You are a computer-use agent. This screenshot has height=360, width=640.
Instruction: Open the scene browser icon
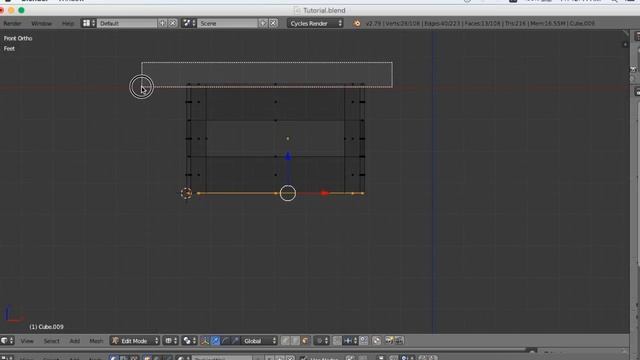tap(189, 23)
